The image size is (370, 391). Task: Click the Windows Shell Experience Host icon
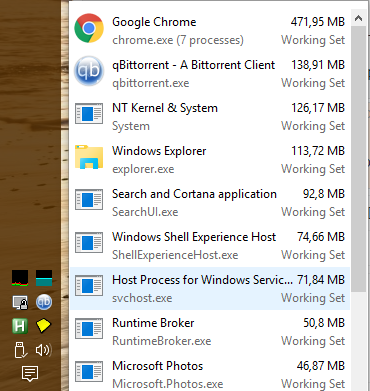[x=89, y=243]
